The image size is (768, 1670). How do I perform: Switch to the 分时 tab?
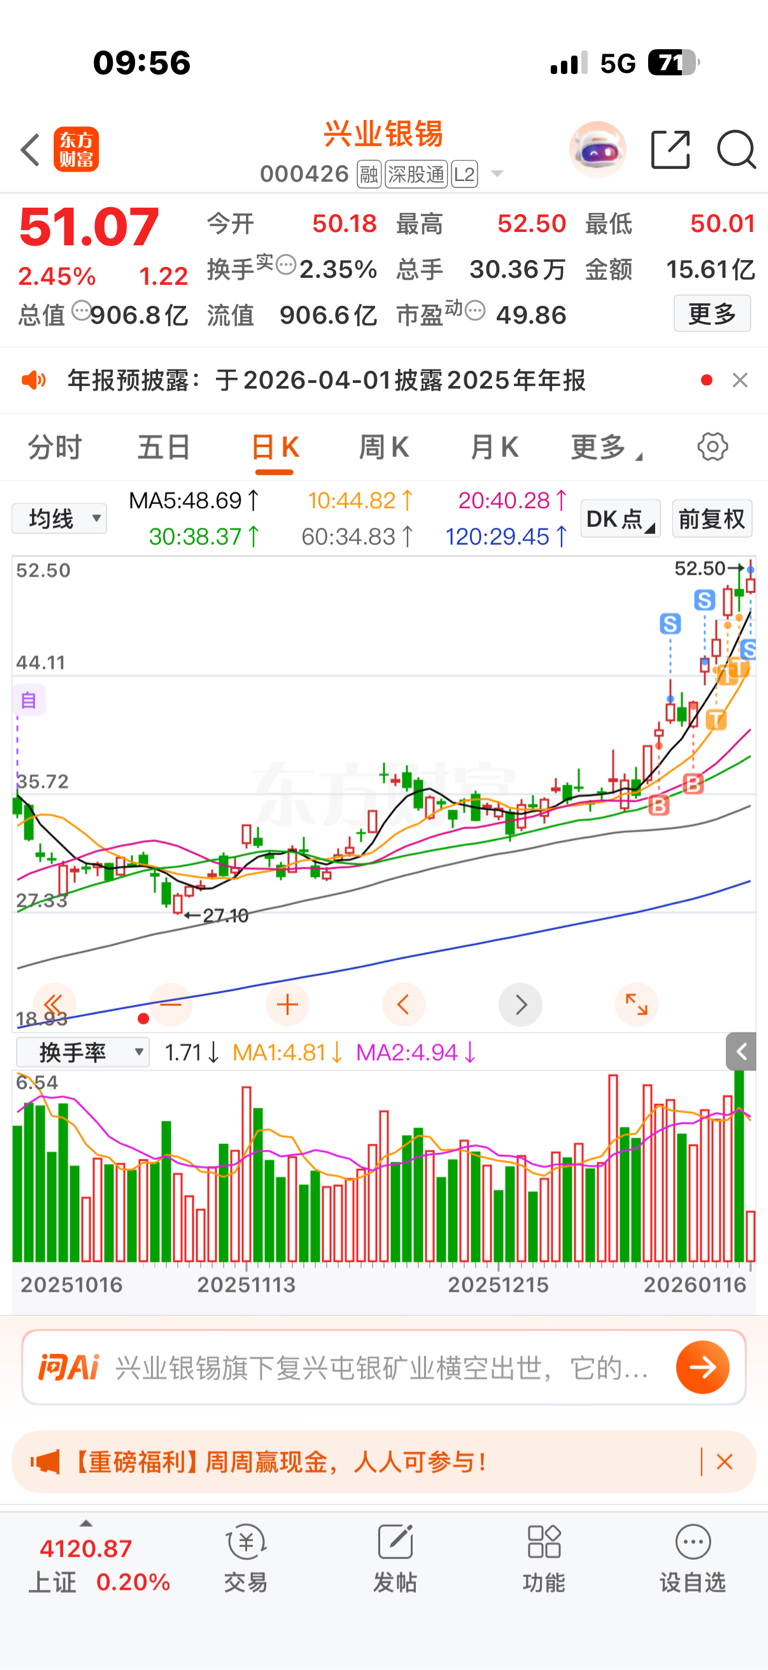coord(55,447)
